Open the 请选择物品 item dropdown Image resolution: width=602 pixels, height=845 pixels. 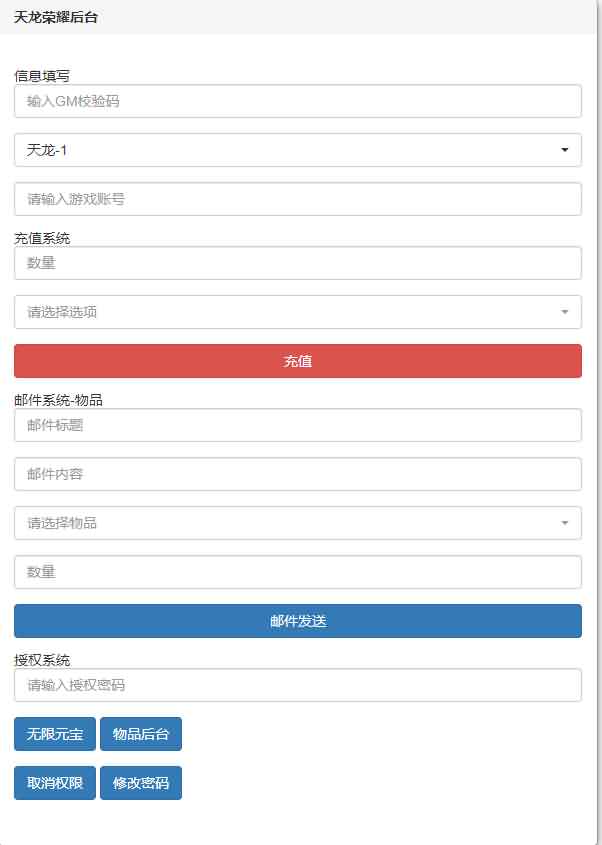(x=297, y=523)
